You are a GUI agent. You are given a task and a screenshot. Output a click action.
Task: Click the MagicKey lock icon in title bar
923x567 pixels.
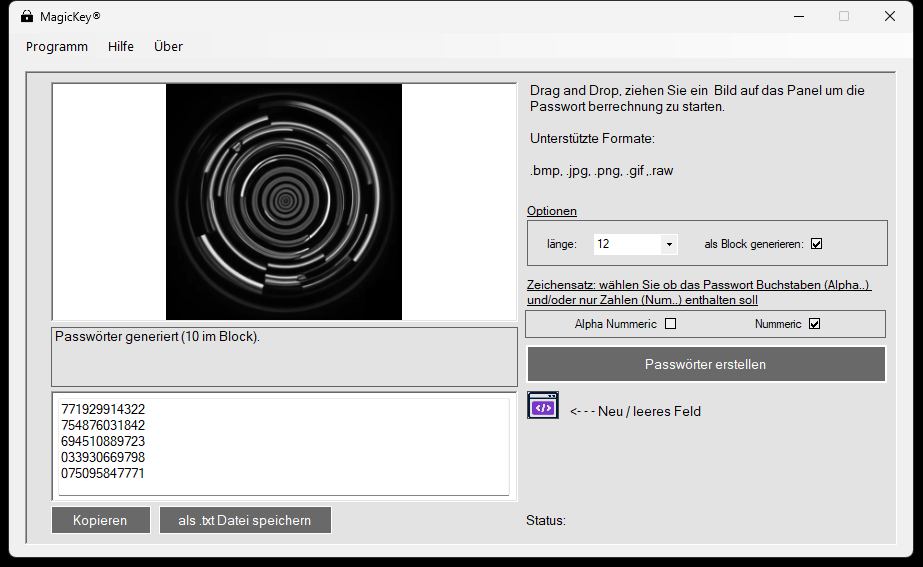pyautogui.click(x=26, y=16)
